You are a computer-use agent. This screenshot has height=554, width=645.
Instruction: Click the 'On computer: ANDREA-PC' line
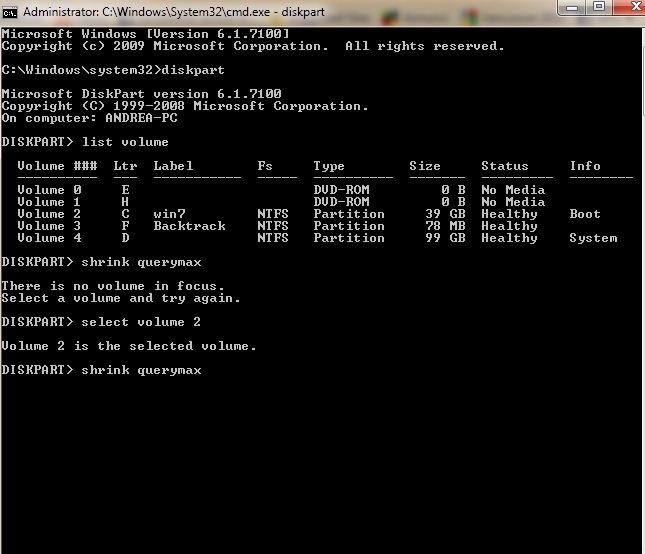click(x=89, y=118)
